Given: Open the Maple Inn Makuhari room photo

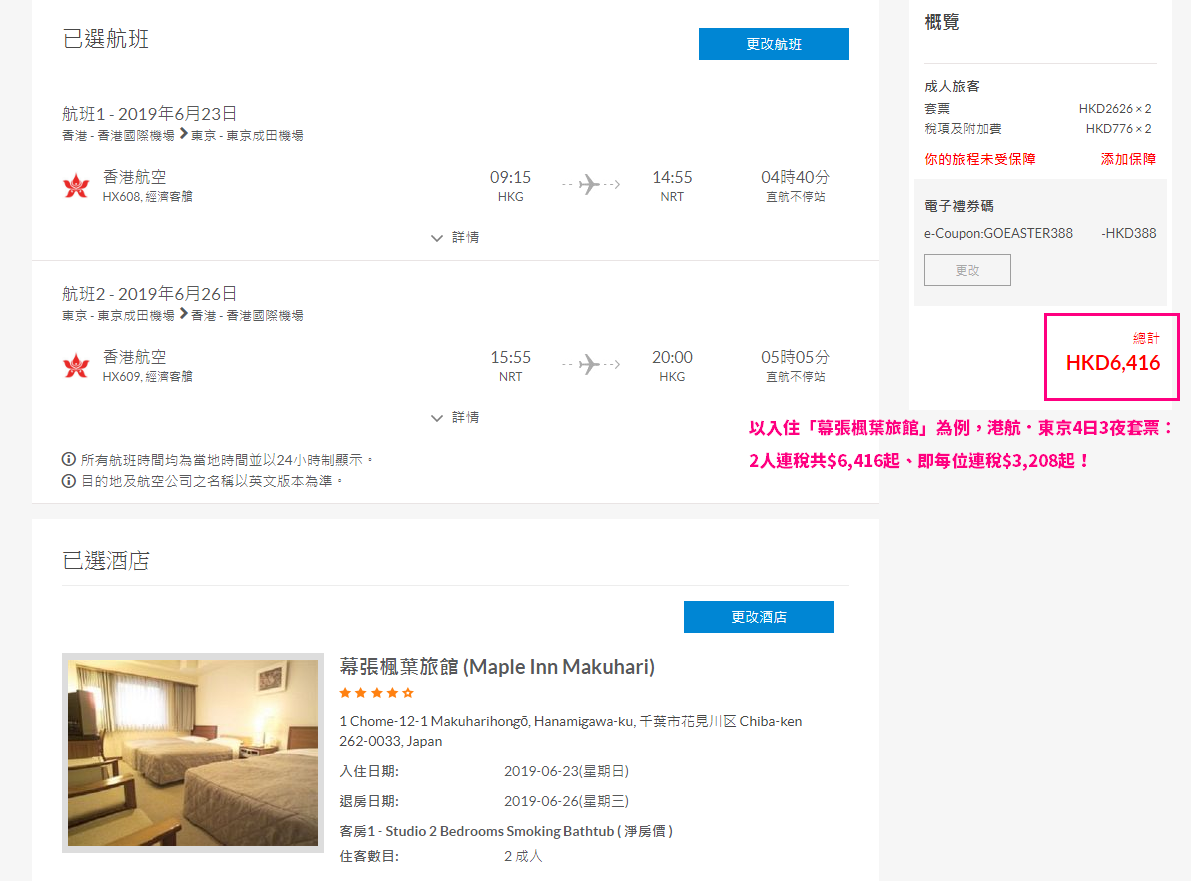Looking at the screenshot, I should pos(193,753).
